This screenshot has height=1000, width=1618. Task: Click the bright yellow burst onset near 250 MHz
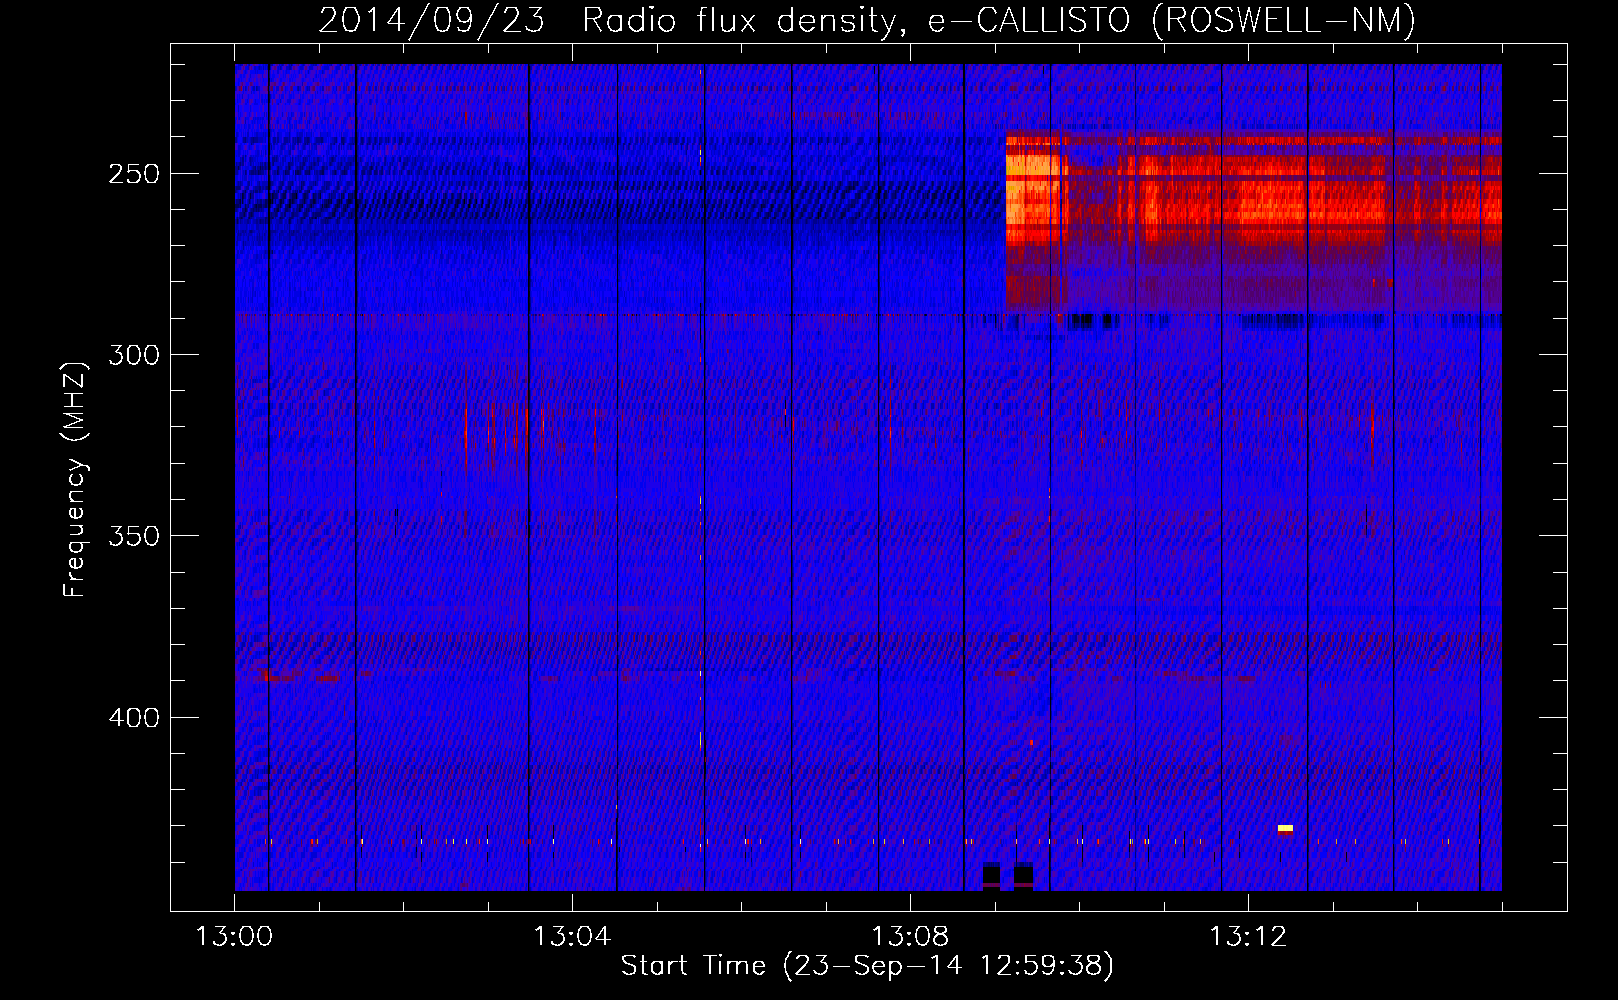tap(1034, 190)
